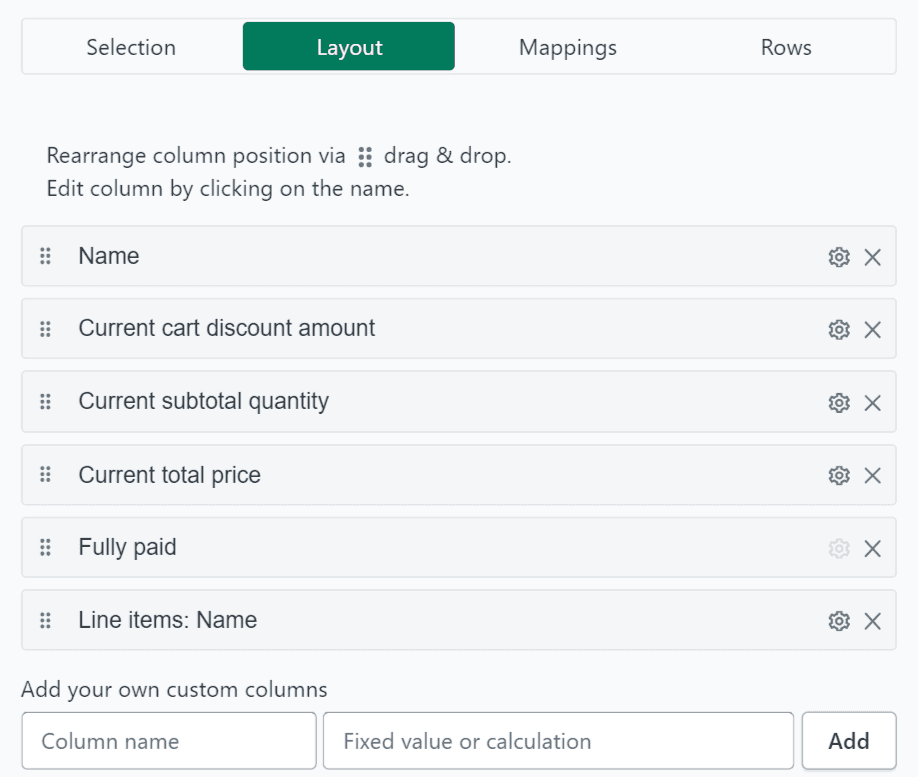Open gear settings for Current total price
Image resolution: width=918 pixels, height=777 pixels.
tap(839, 475)
